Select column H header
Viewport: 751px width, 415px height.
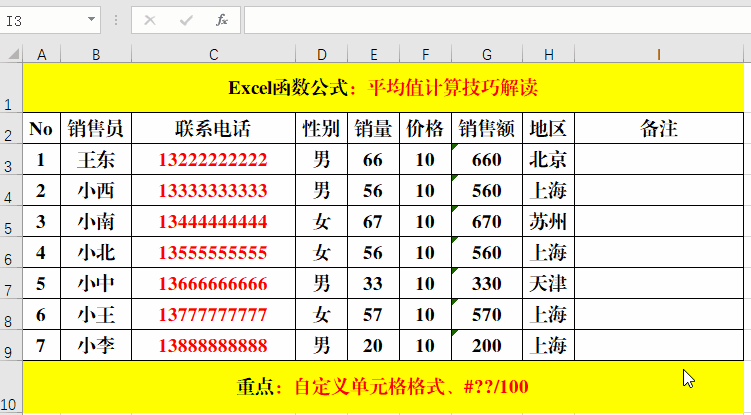point(548,54)
